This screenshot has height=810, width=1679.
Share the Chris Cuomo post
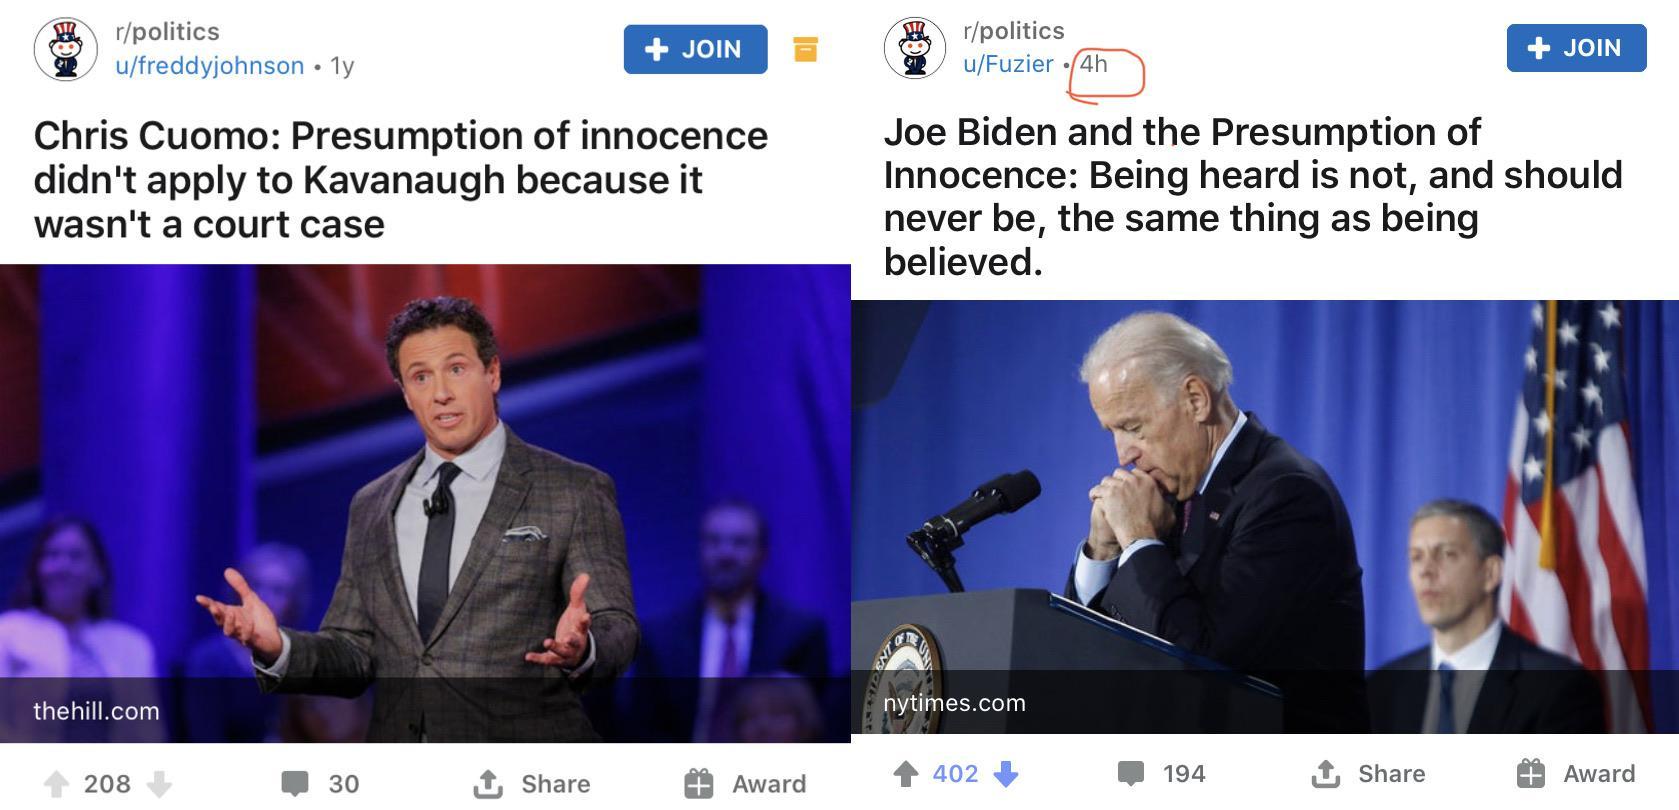pyautogui.click(x=532, y=784)
